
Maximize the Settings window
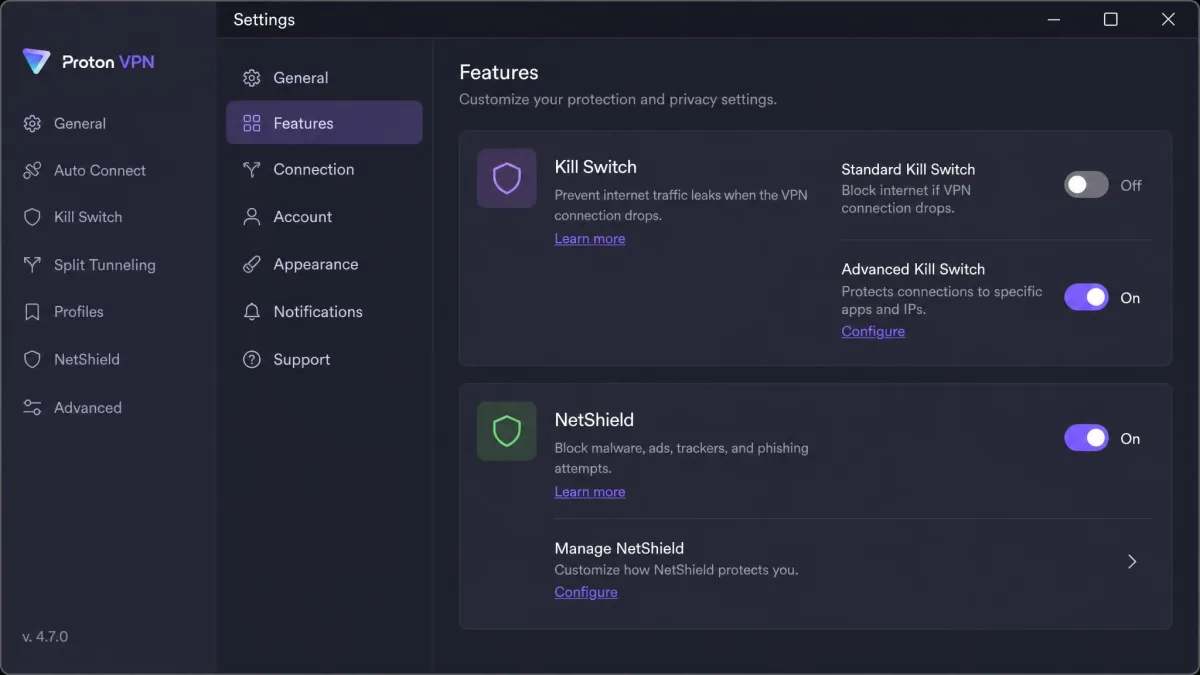(x=1110, y=19)
